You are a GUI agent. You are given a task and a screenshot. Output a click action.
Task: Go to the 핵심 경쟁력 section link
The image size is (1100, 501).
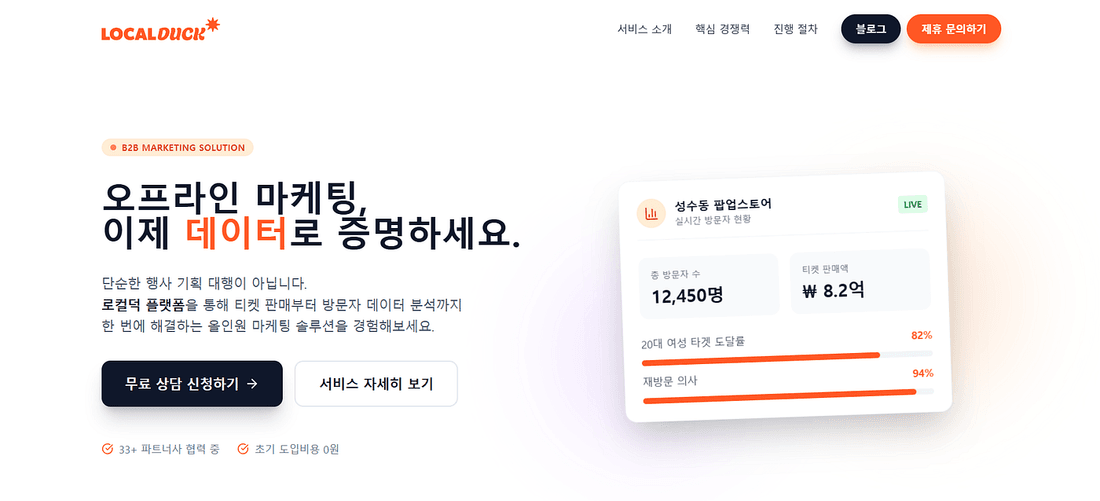point(723,29)
